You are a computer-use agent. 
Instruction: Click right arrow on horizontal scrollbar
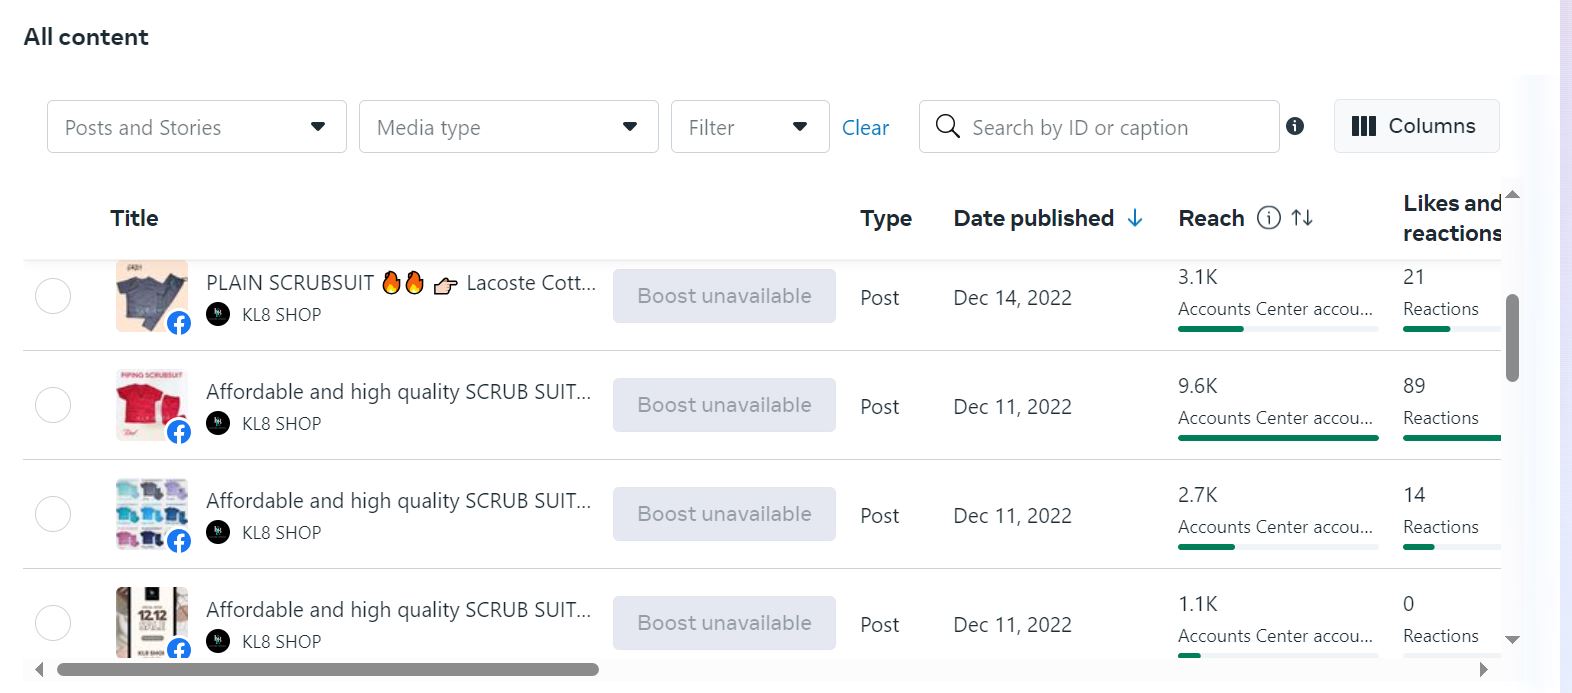1483,669
